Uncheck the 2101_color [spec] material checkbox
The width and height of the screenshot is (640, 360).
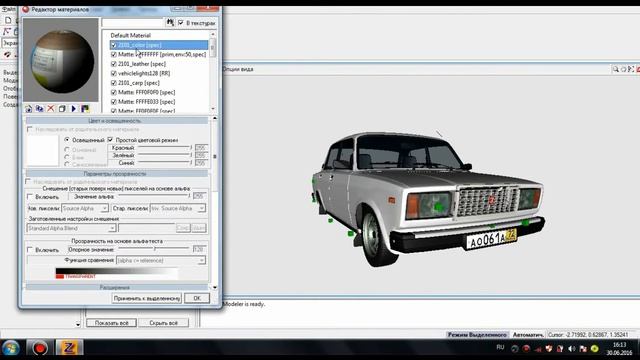114,45
